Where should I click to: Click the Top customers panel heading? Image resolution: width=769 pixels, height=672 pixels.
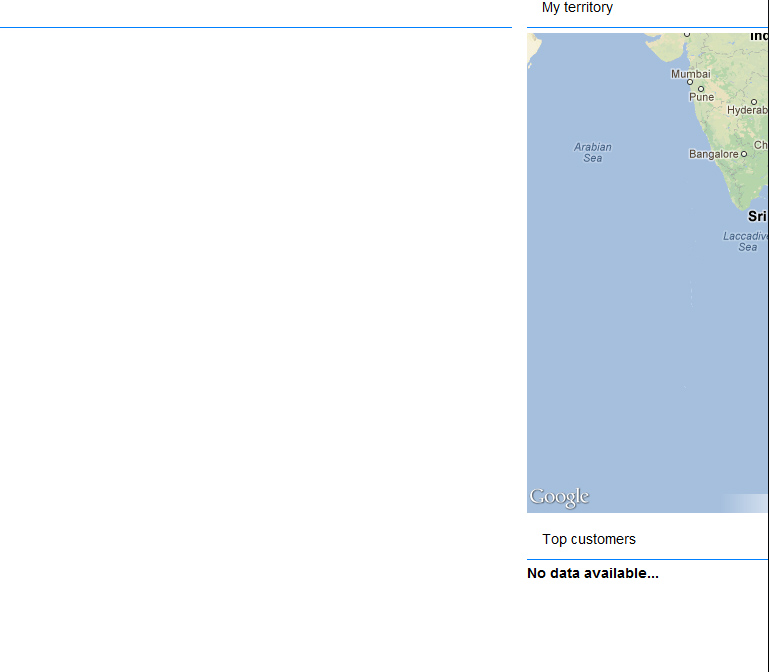pyautogui.click(x=589, y=539)
